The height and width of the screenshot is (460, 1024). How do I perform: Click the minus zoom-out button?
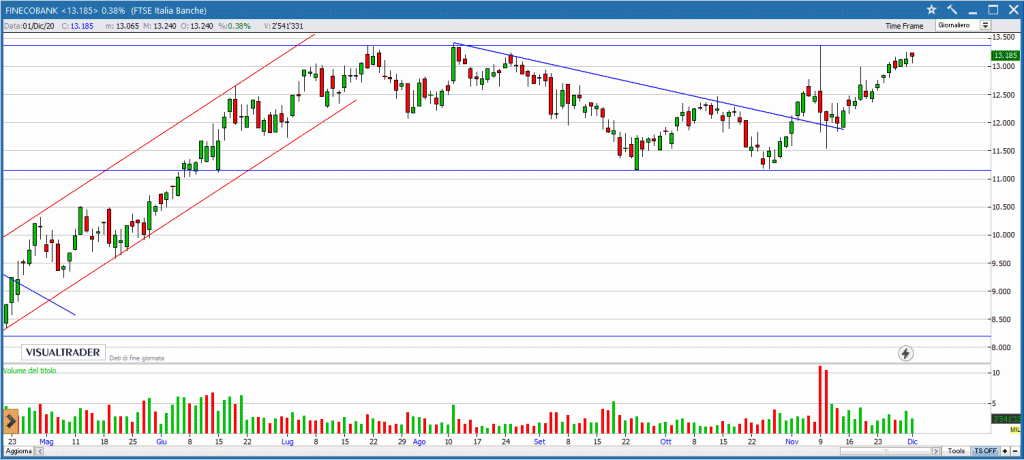(1015, 451)
